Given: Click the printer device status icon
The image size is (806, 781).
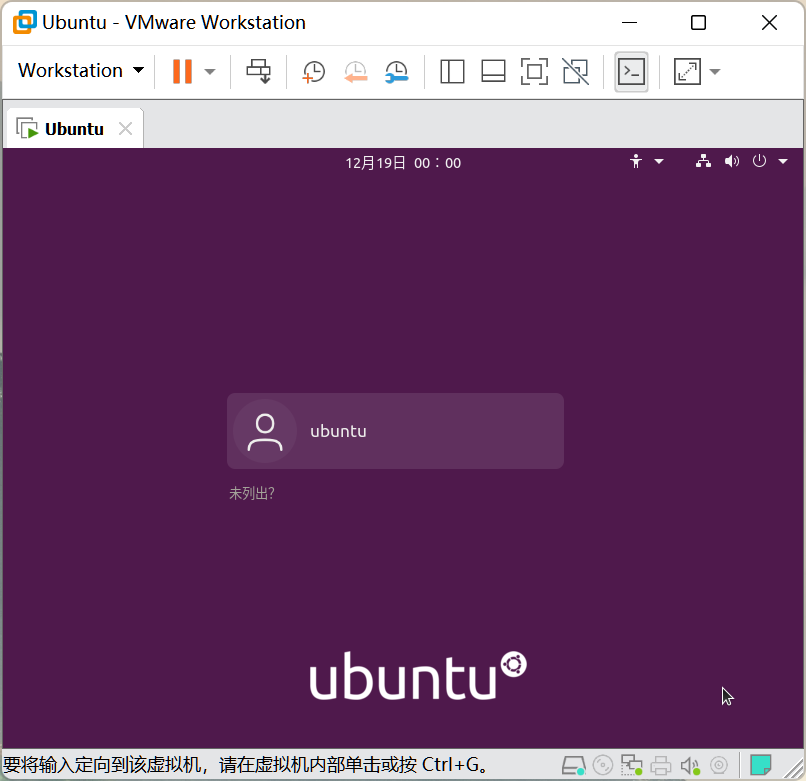Looking at the screenshot, I should coord(661,766).
